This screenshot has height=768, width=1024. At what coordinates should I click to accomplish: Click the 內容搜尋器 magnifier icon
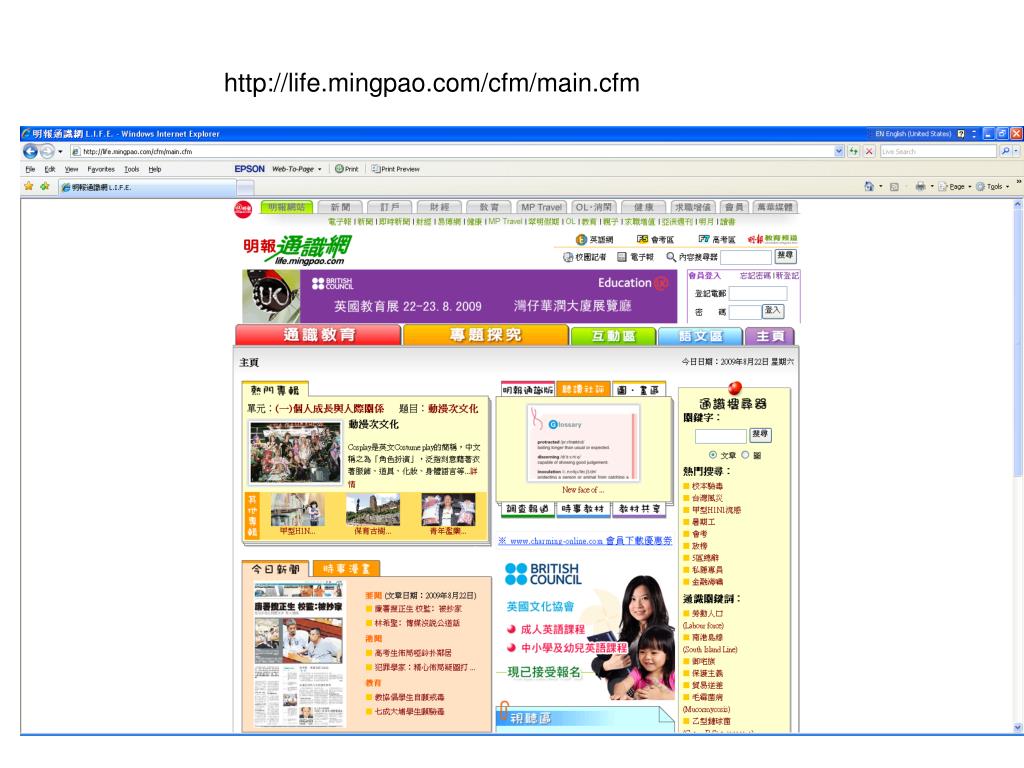(x=671, y=257)
